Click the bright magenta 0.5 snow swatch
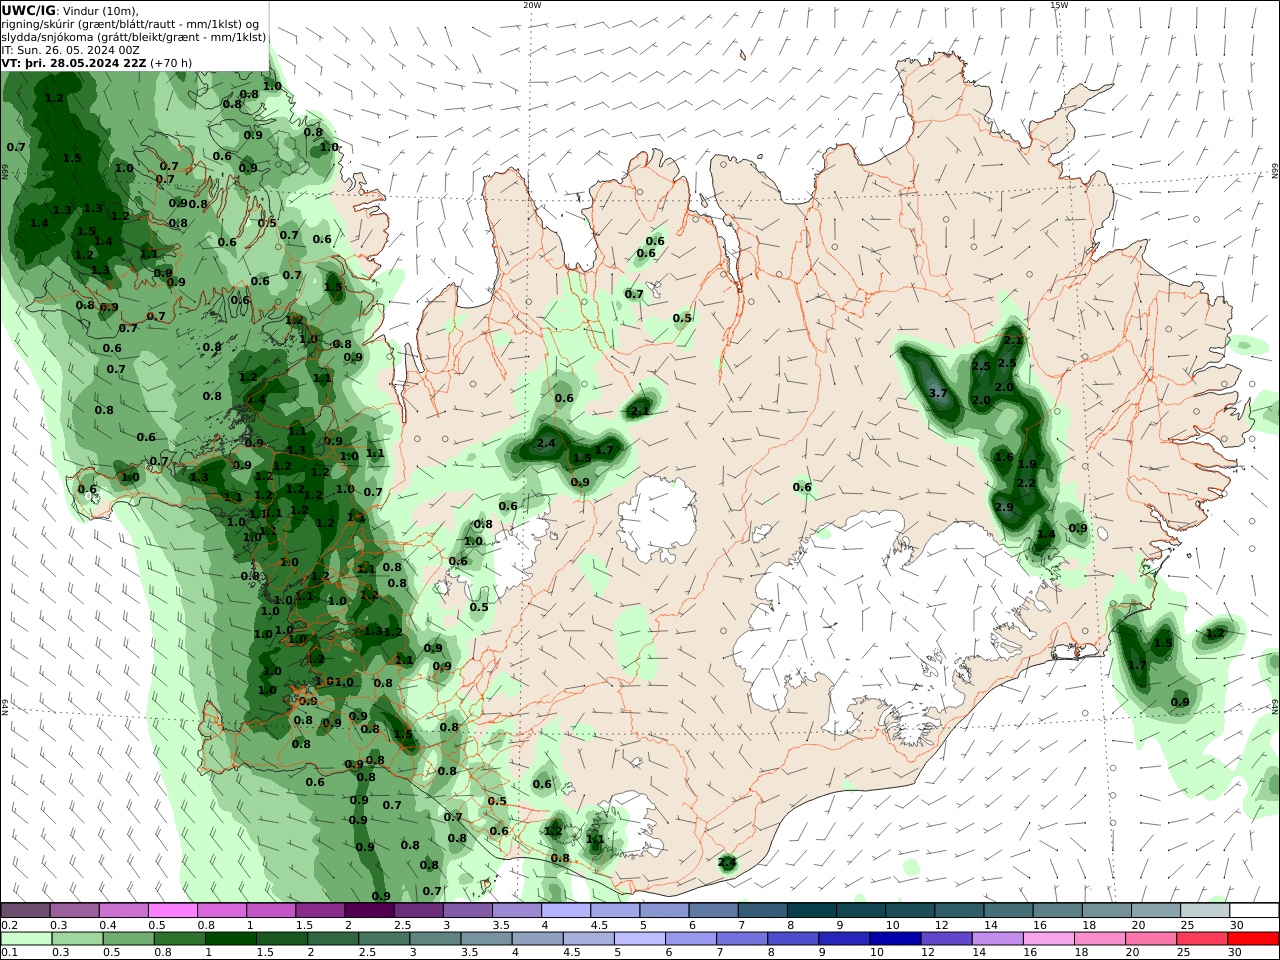The image size is (1280, 960). click(173, 910)
